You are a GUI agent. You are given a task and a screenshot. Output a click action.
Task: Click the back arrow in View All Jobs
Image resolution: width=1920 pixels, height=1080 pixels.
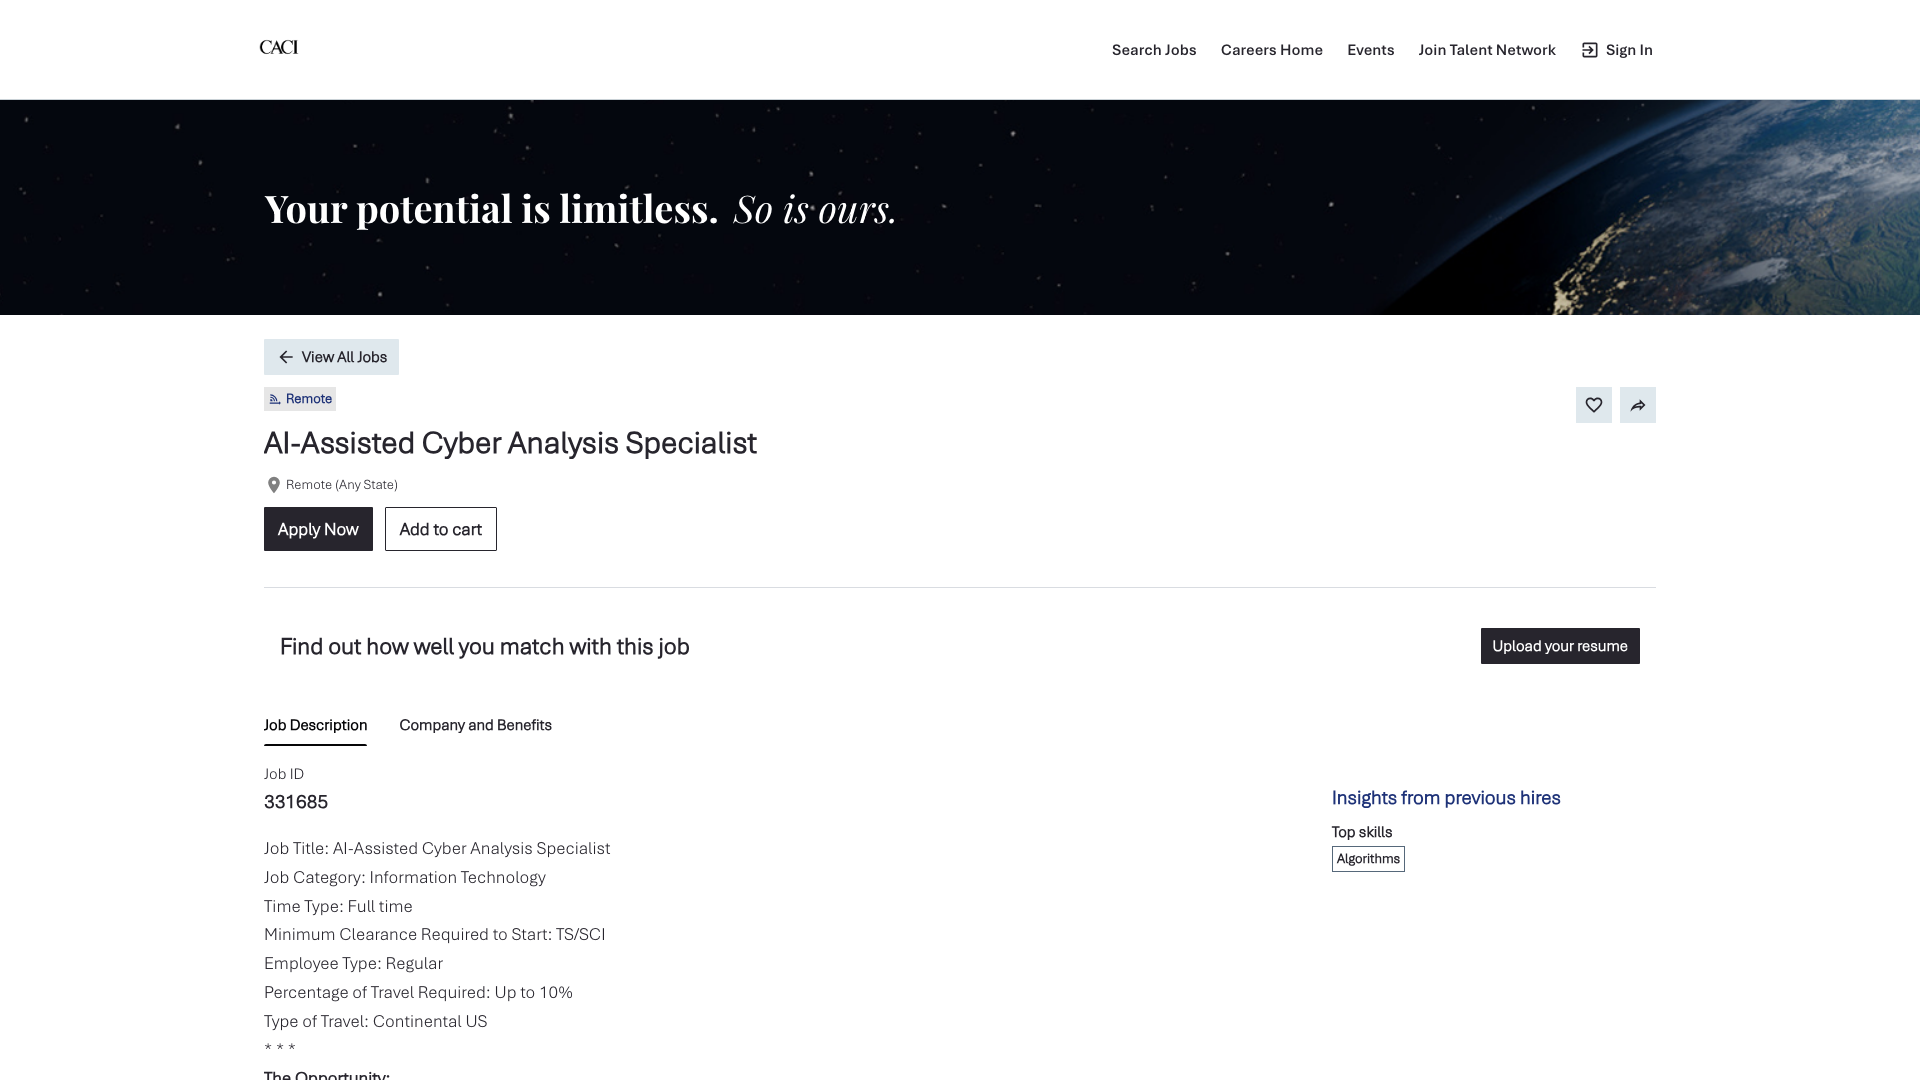pyautogui.click(x=286, y=357)
